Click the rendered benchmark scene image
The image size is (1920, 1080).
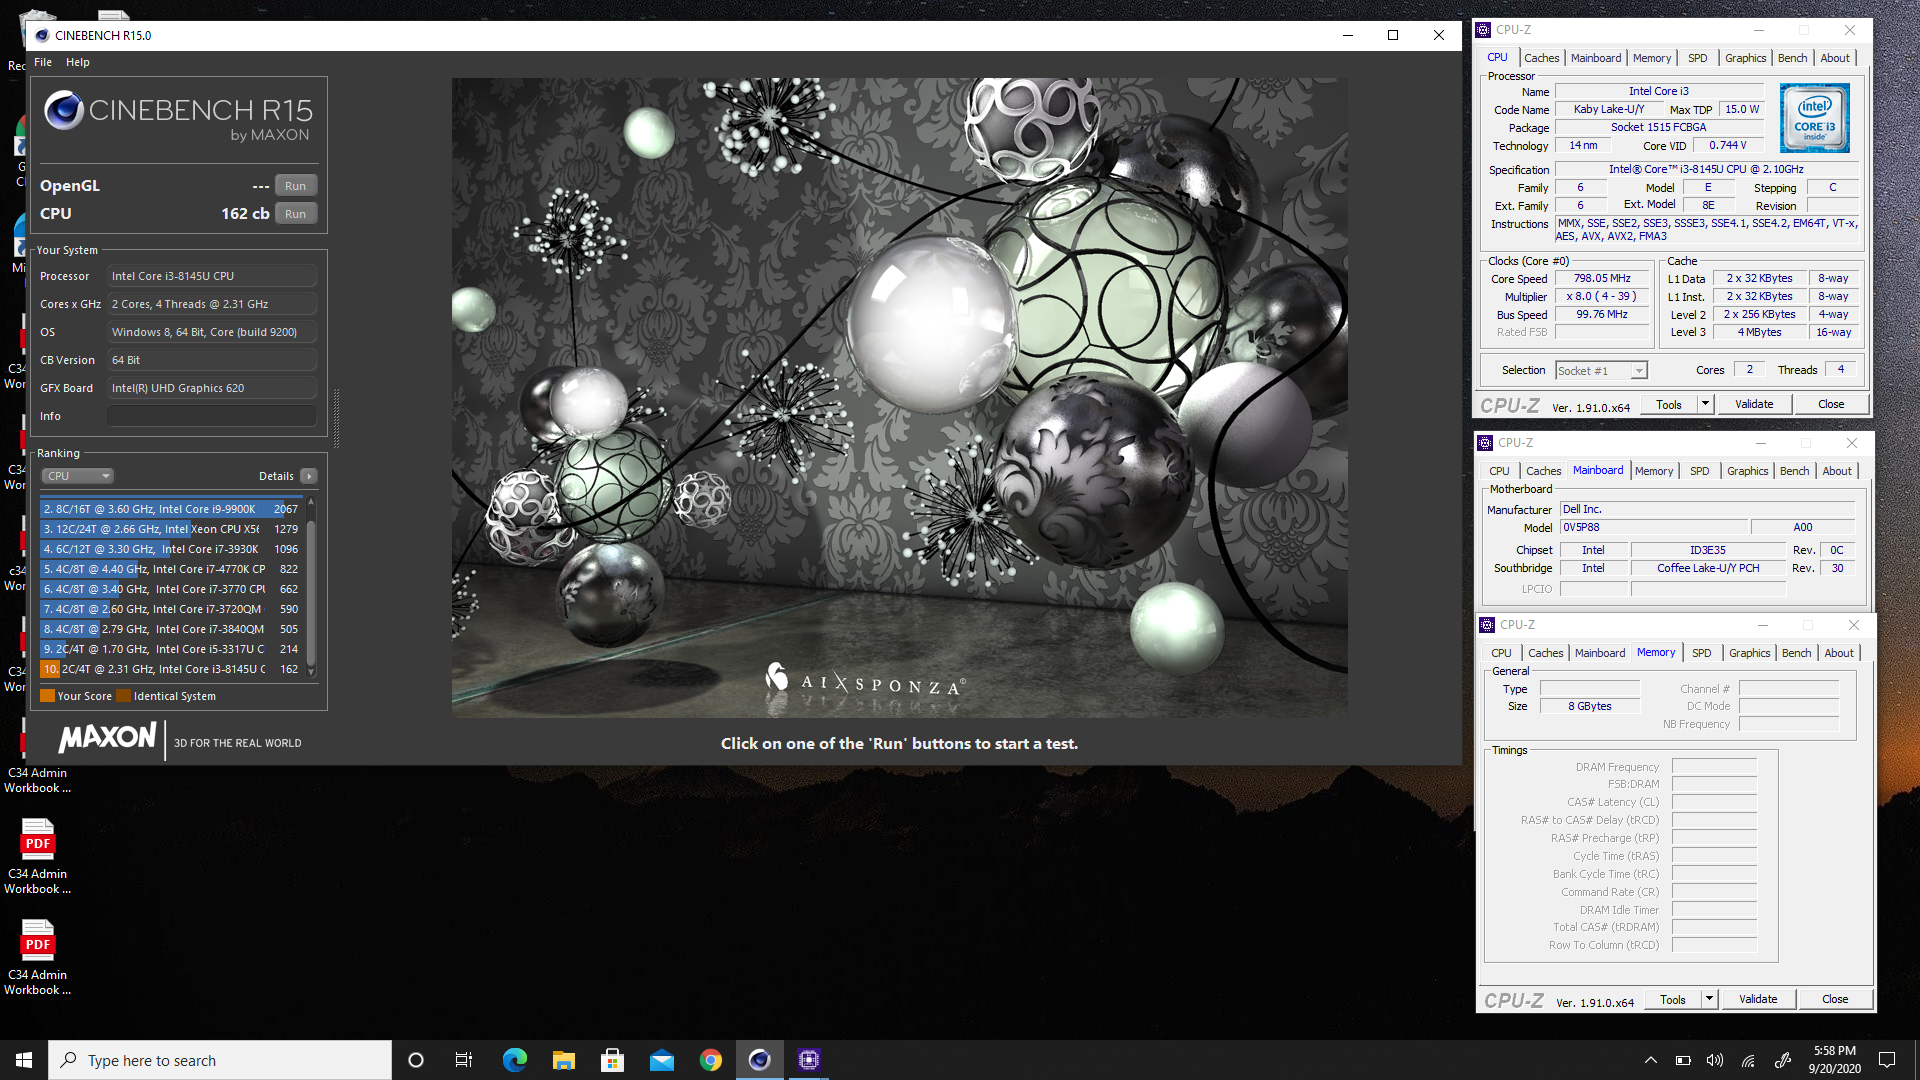(x=899, y=397)
